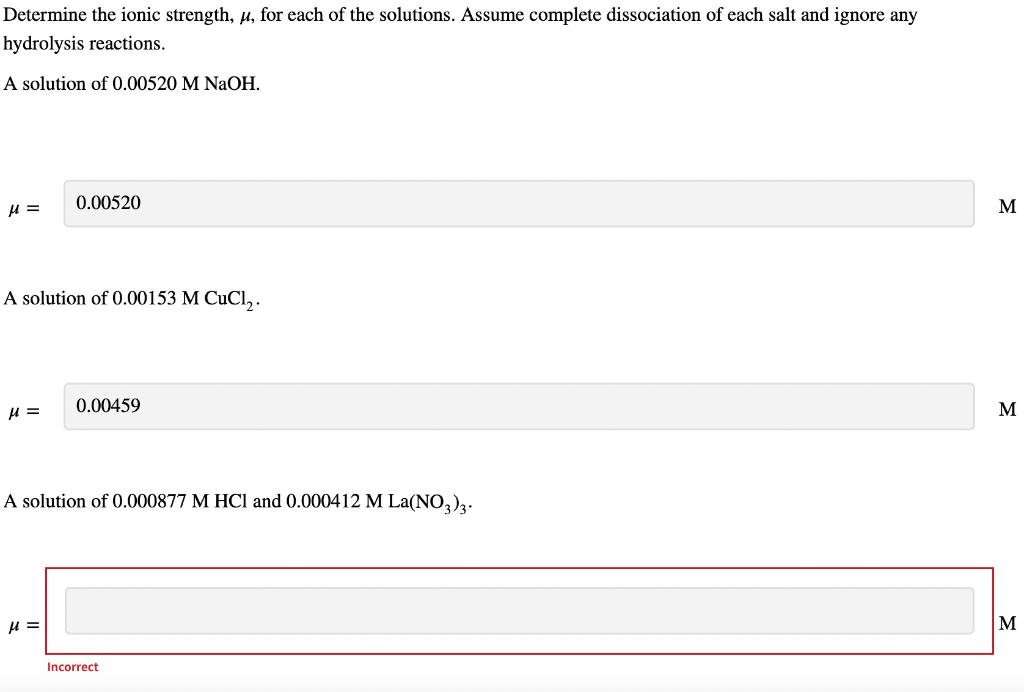Select the M unit label beside the NaOH answer
Viewport: 1024px width, 692px height.
click(x=1007, y=205)
